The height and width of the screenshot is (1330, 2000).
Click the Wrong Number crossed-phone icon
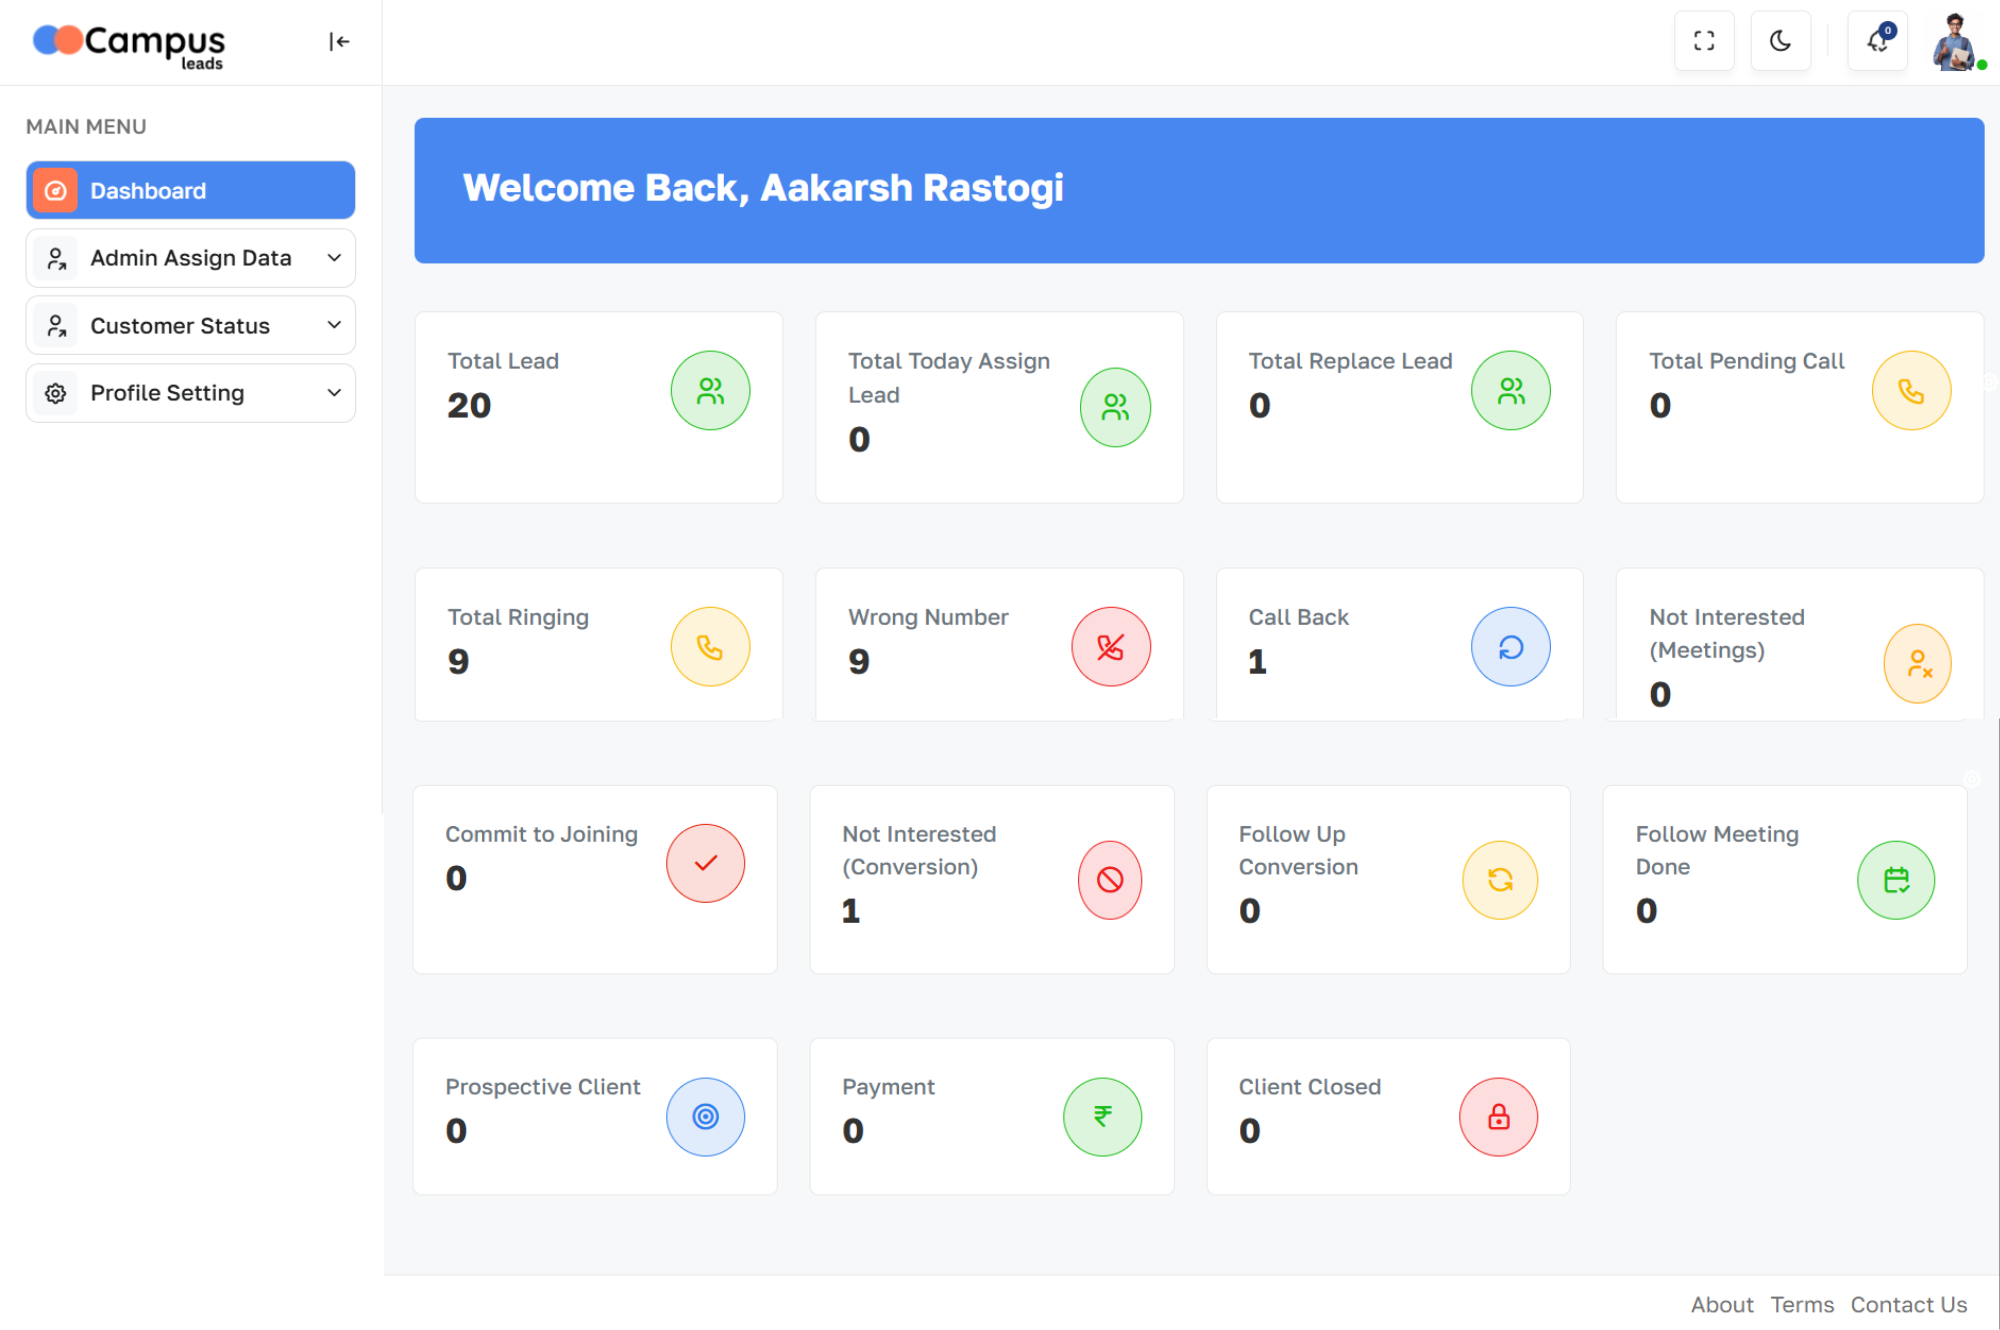pyautogui.click(x=1110, y=647)
